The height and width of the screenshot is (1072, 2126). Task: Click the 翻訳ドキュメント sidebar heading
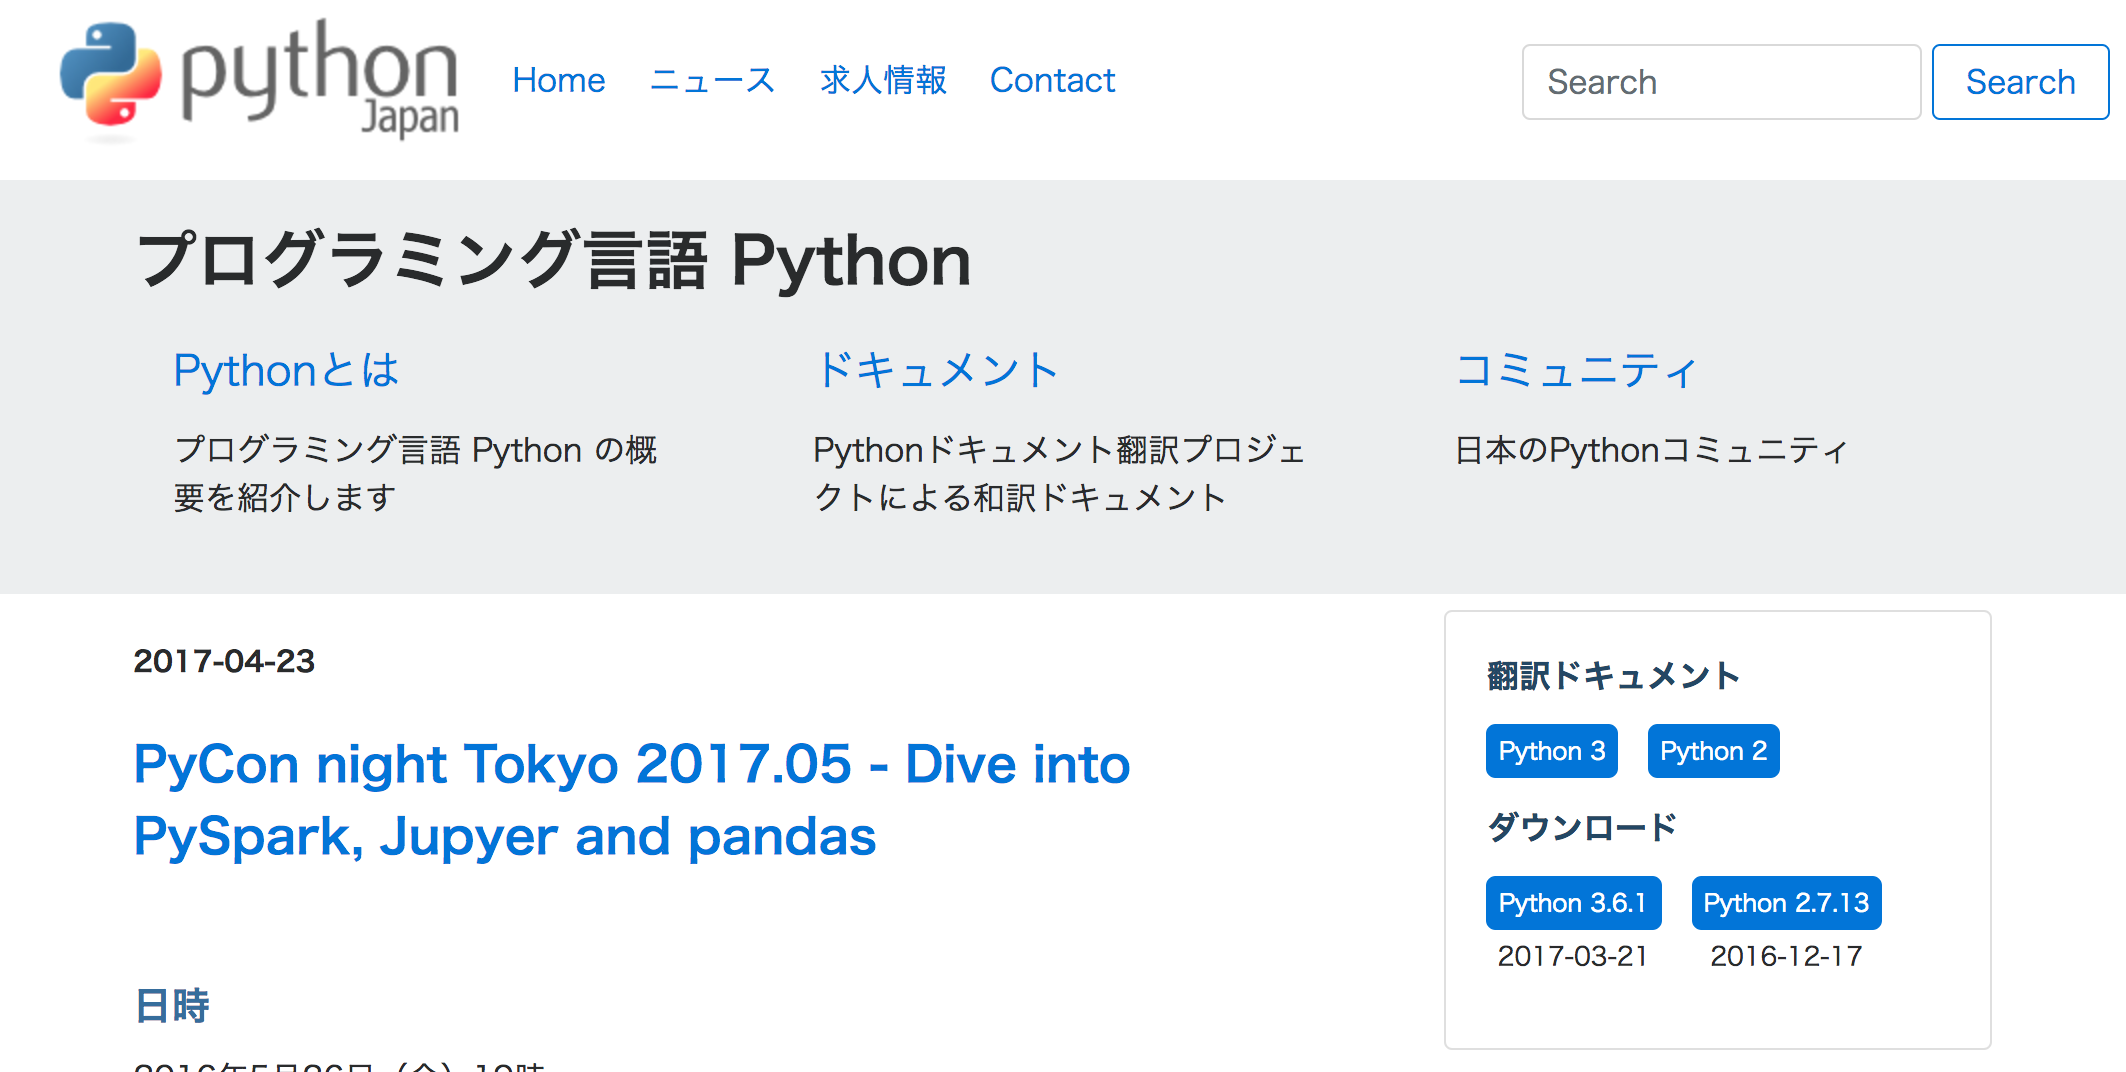pyautogui.click(x=1613, y=676)
